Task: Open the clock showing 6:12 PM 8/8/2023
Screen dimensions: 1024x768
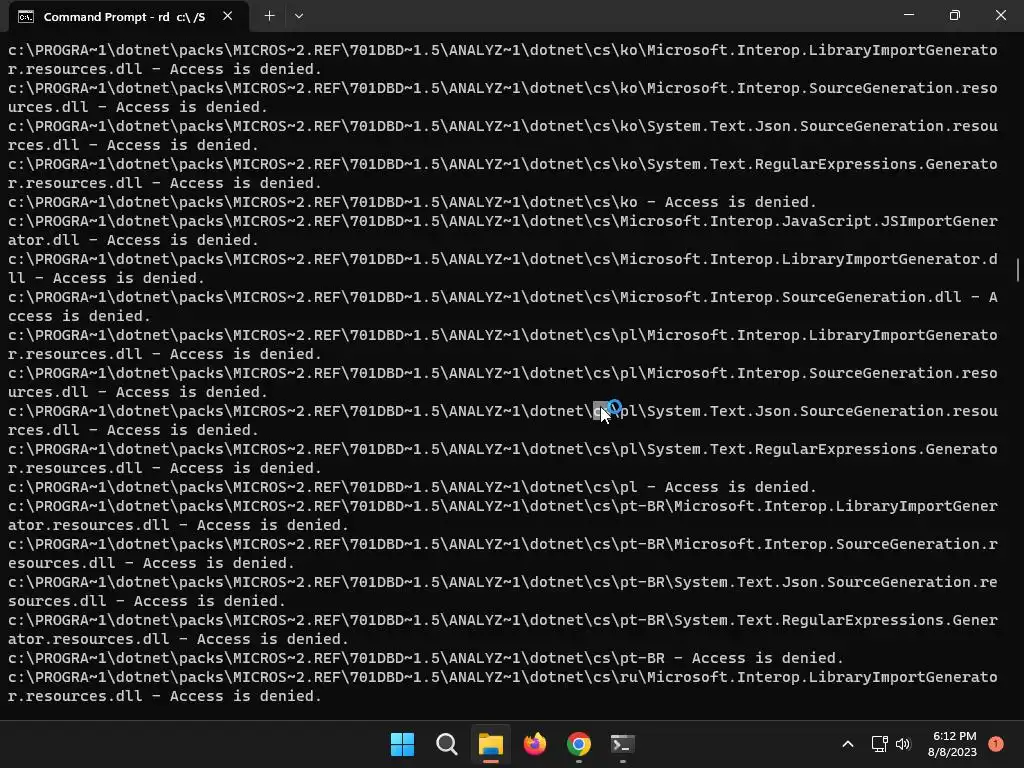Action: click(953, 744)
